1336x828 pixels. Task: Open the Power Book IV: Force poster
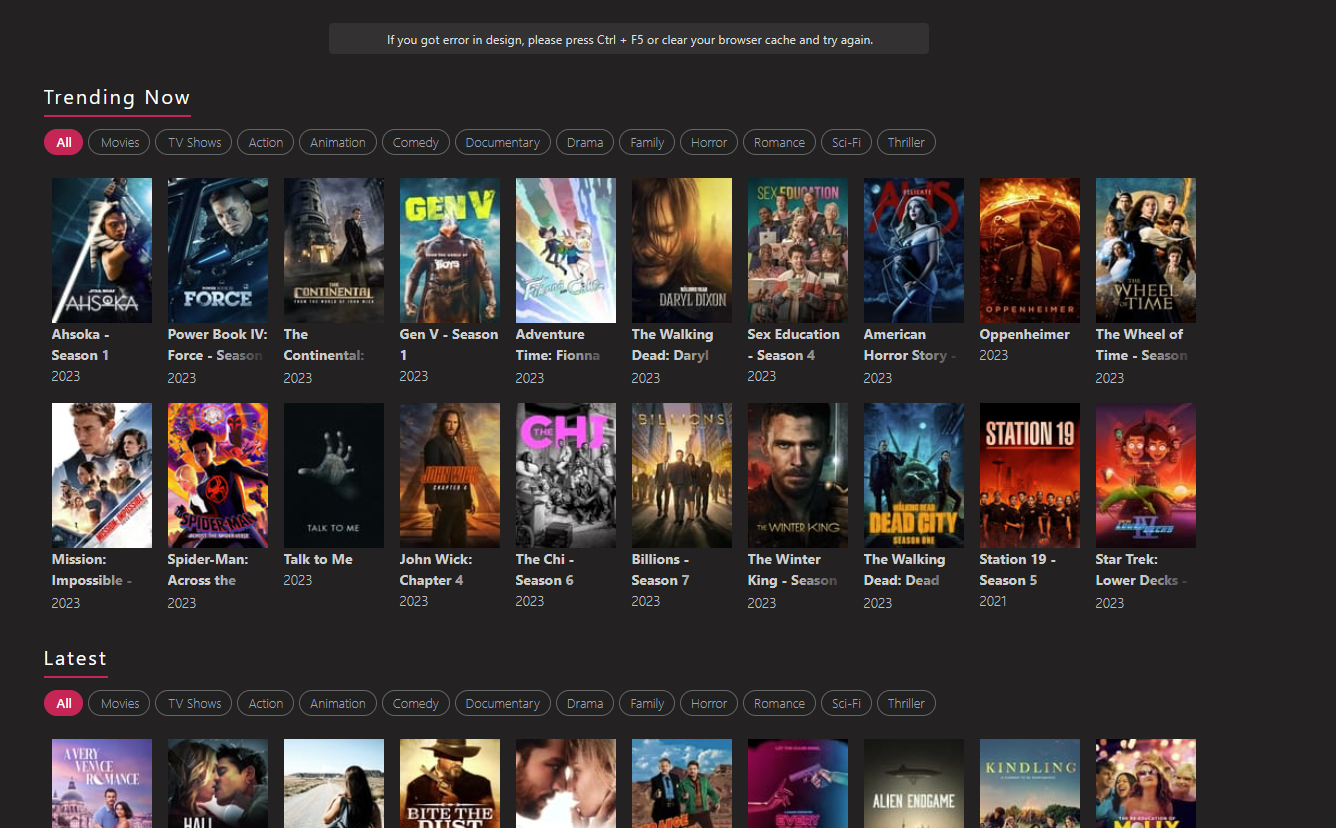click(x=218, y=250)
